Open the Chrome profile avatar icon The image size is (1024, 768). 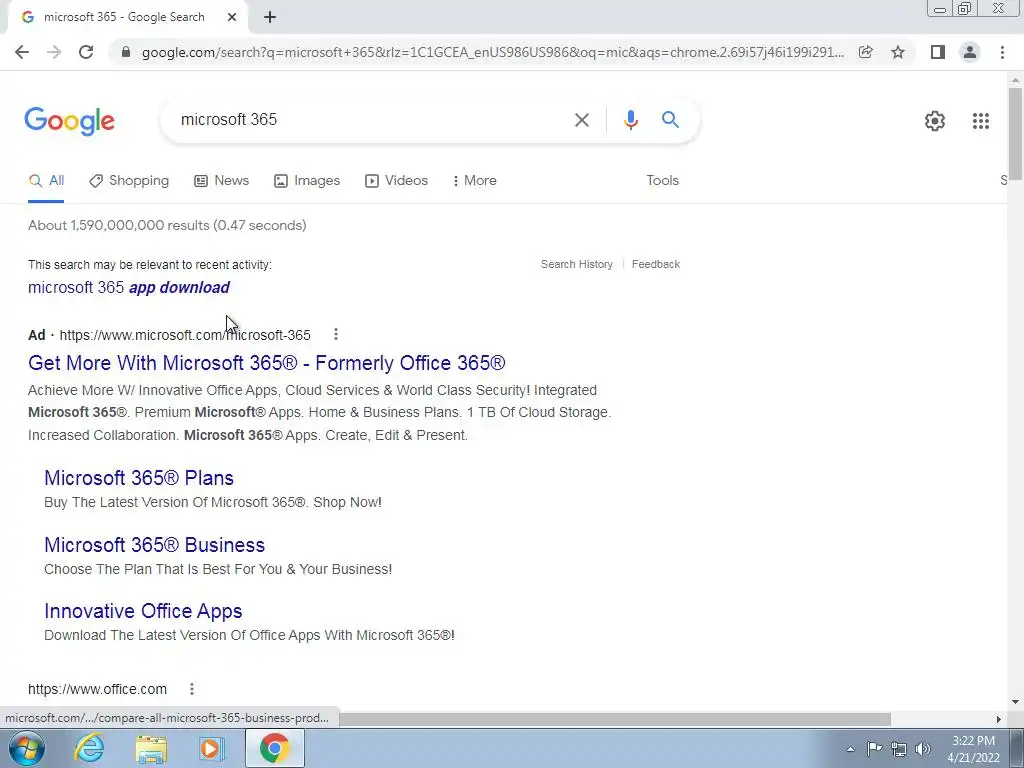click(x=970, y=52)
